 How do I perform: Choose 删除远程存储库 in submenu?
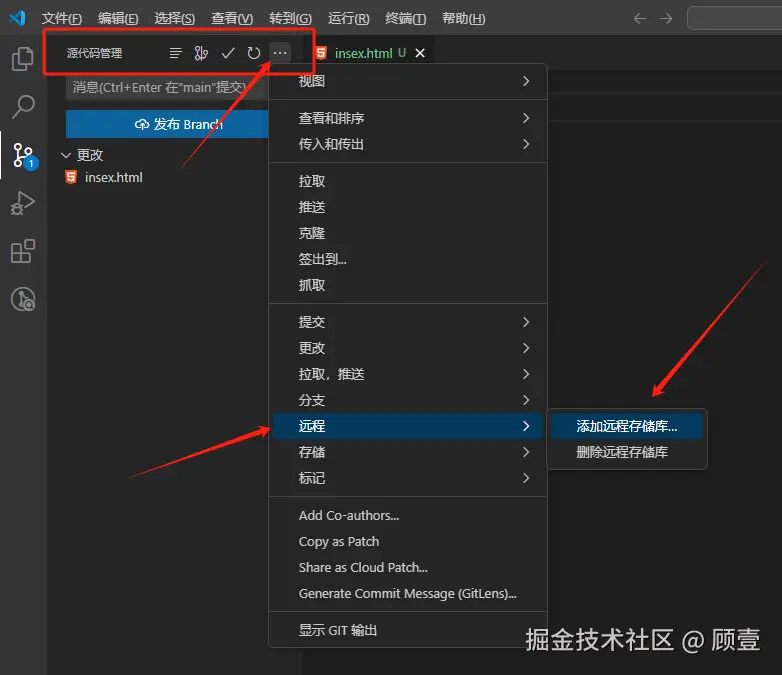[x=627, y=452]
